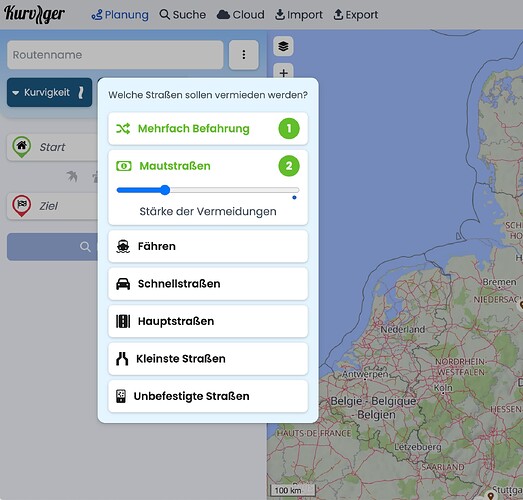
Task: Open the map layers icon
Action: (x=283, y=46)
